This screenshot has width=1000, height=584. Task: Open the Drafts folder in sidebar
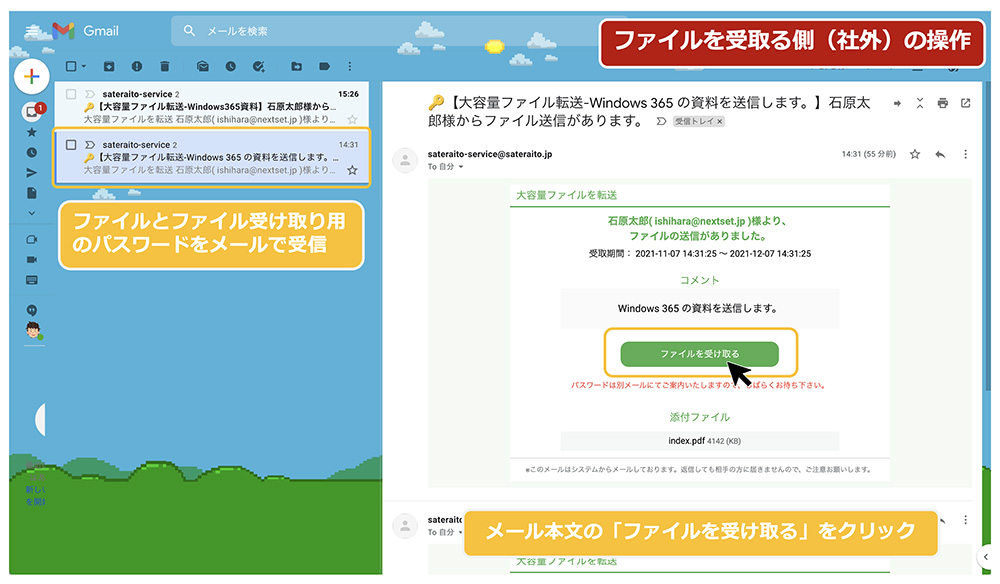pyautogui.click(x=31, y=193)
